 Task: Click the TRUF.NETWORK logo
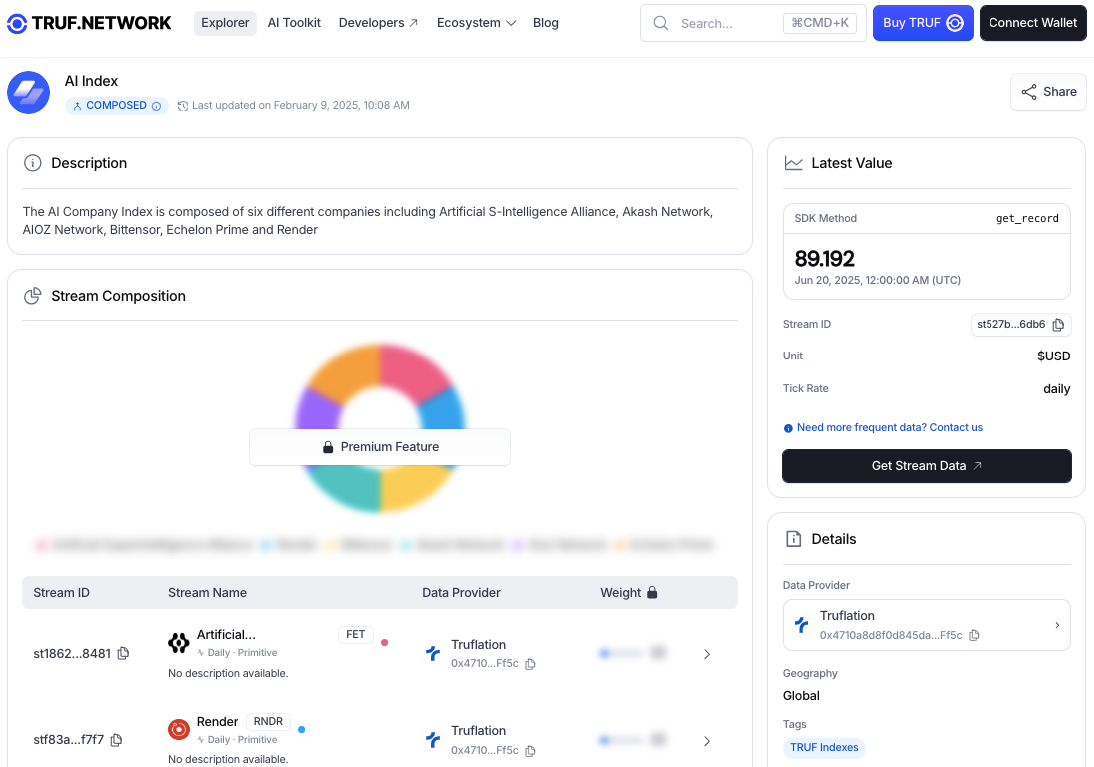click(89, 23)
